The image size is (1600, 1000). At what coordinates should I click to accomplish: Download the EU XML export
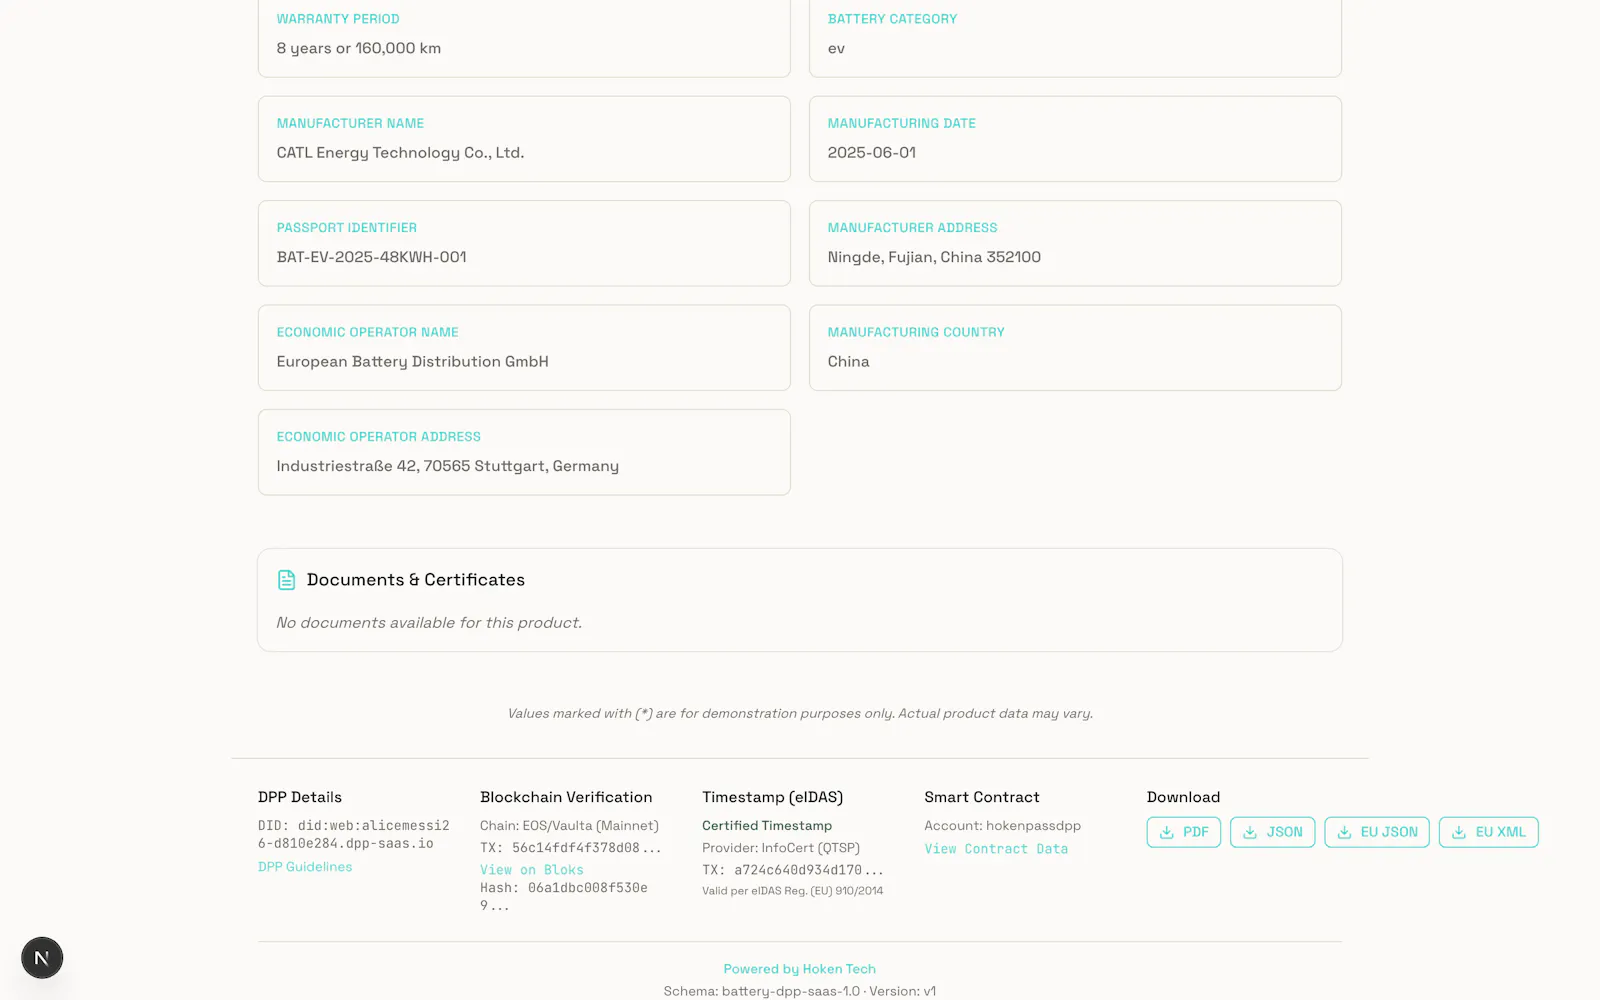coord(1488,832)
